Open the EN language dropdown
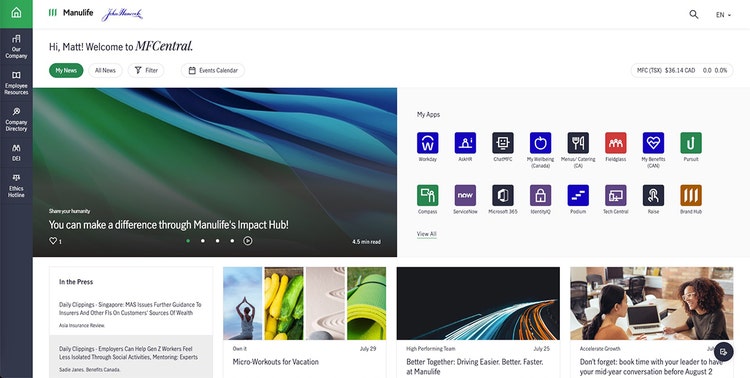Image resolution: width=750 pixels, height=378 pixels. point(723,15)
